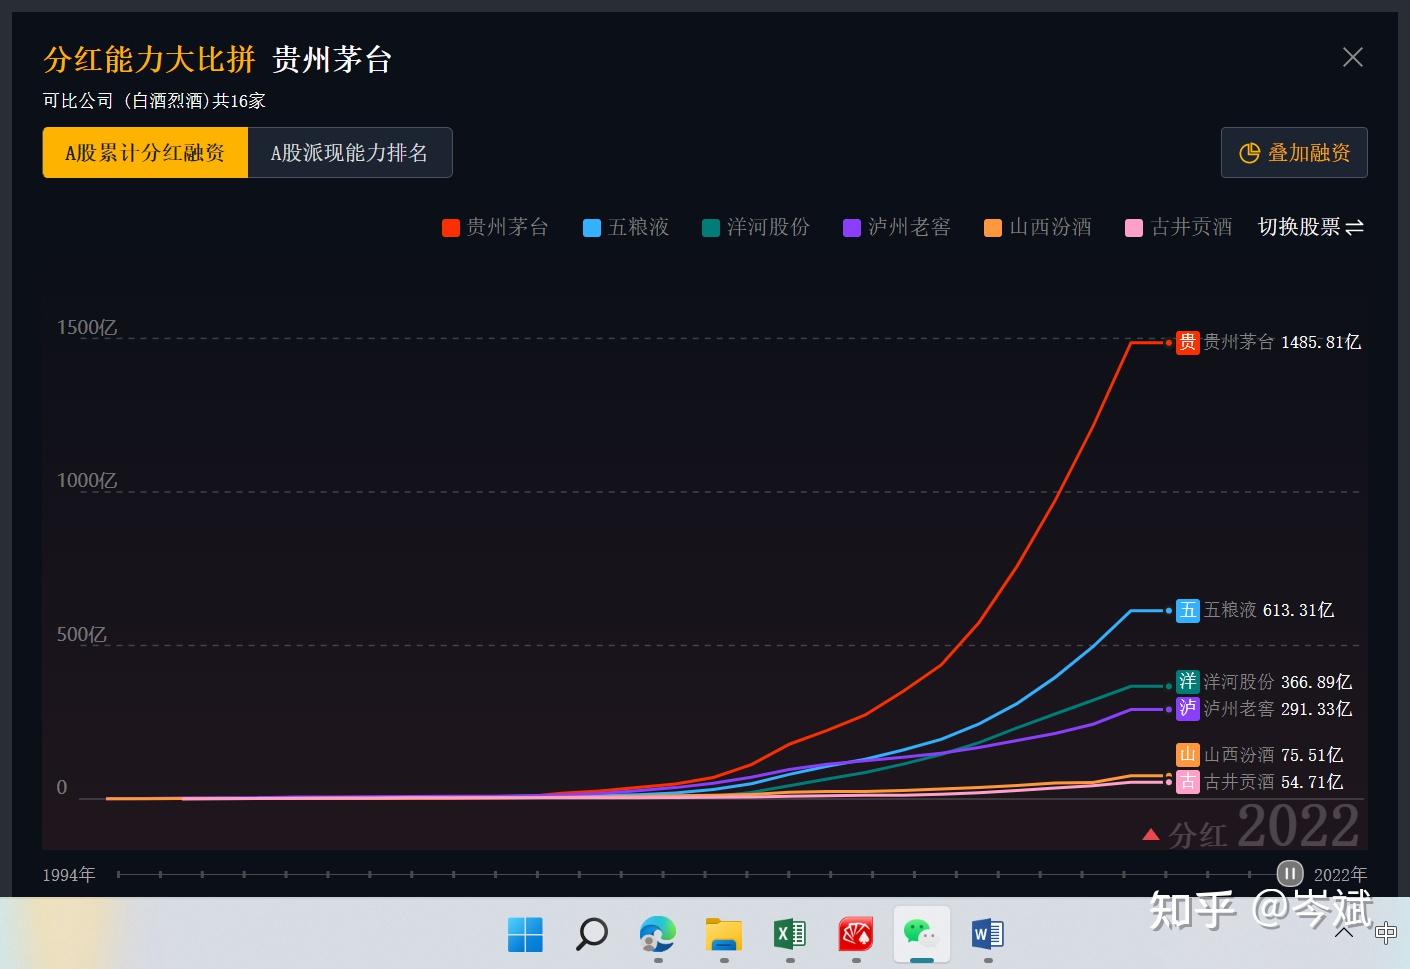This screenshot has height=969, width=1410.
Task: Click the 2022年 end label on timeline
Action: click(x=1340, y=875)
